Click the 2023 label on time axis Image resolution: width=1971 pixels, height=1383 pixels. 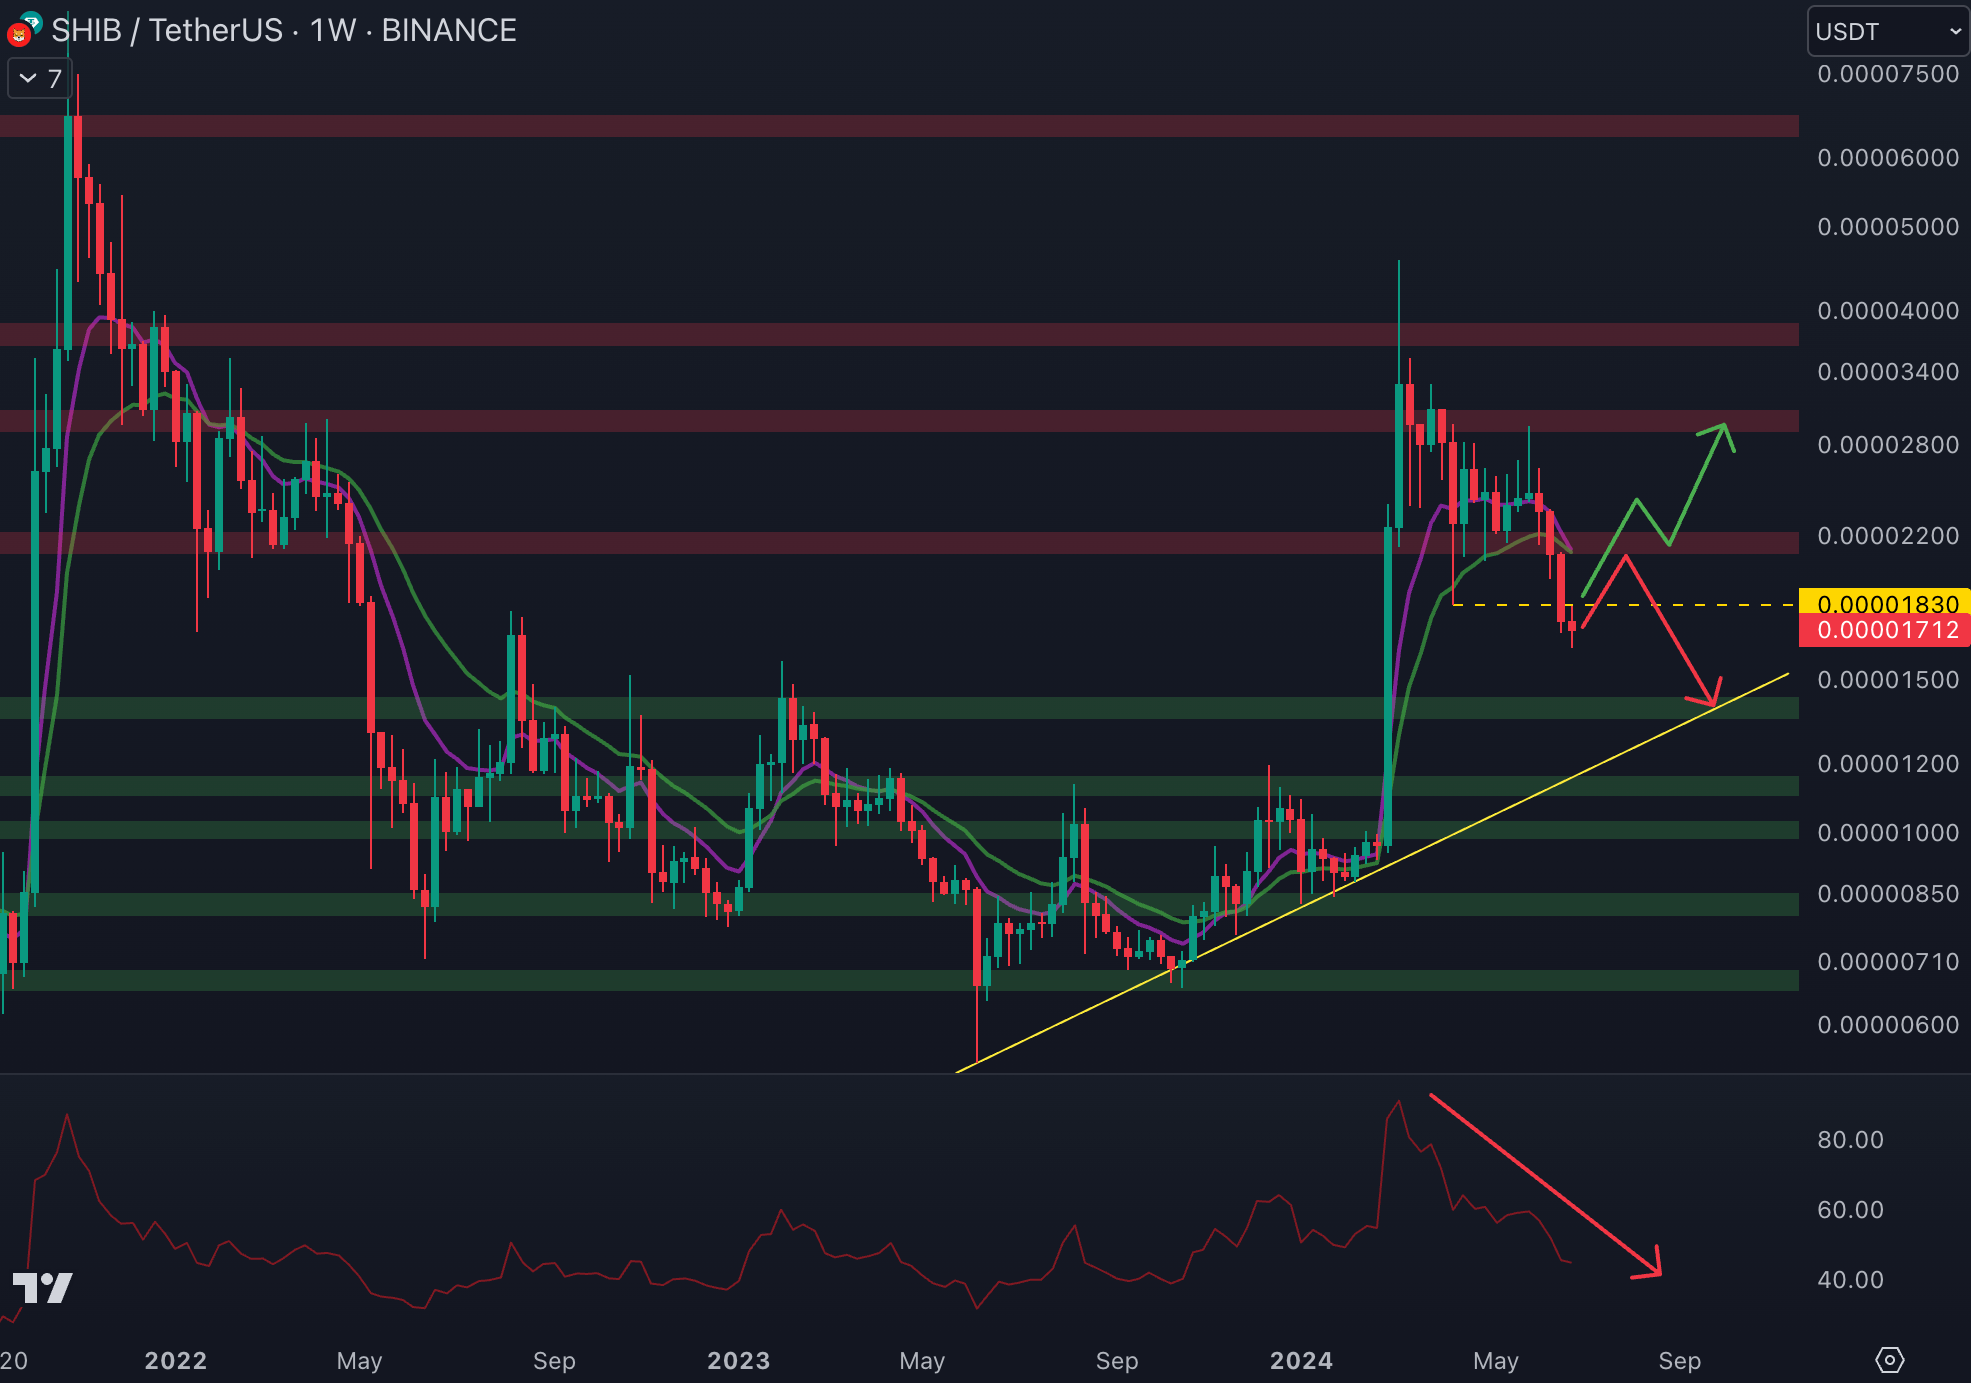(x=738, y=1361)
